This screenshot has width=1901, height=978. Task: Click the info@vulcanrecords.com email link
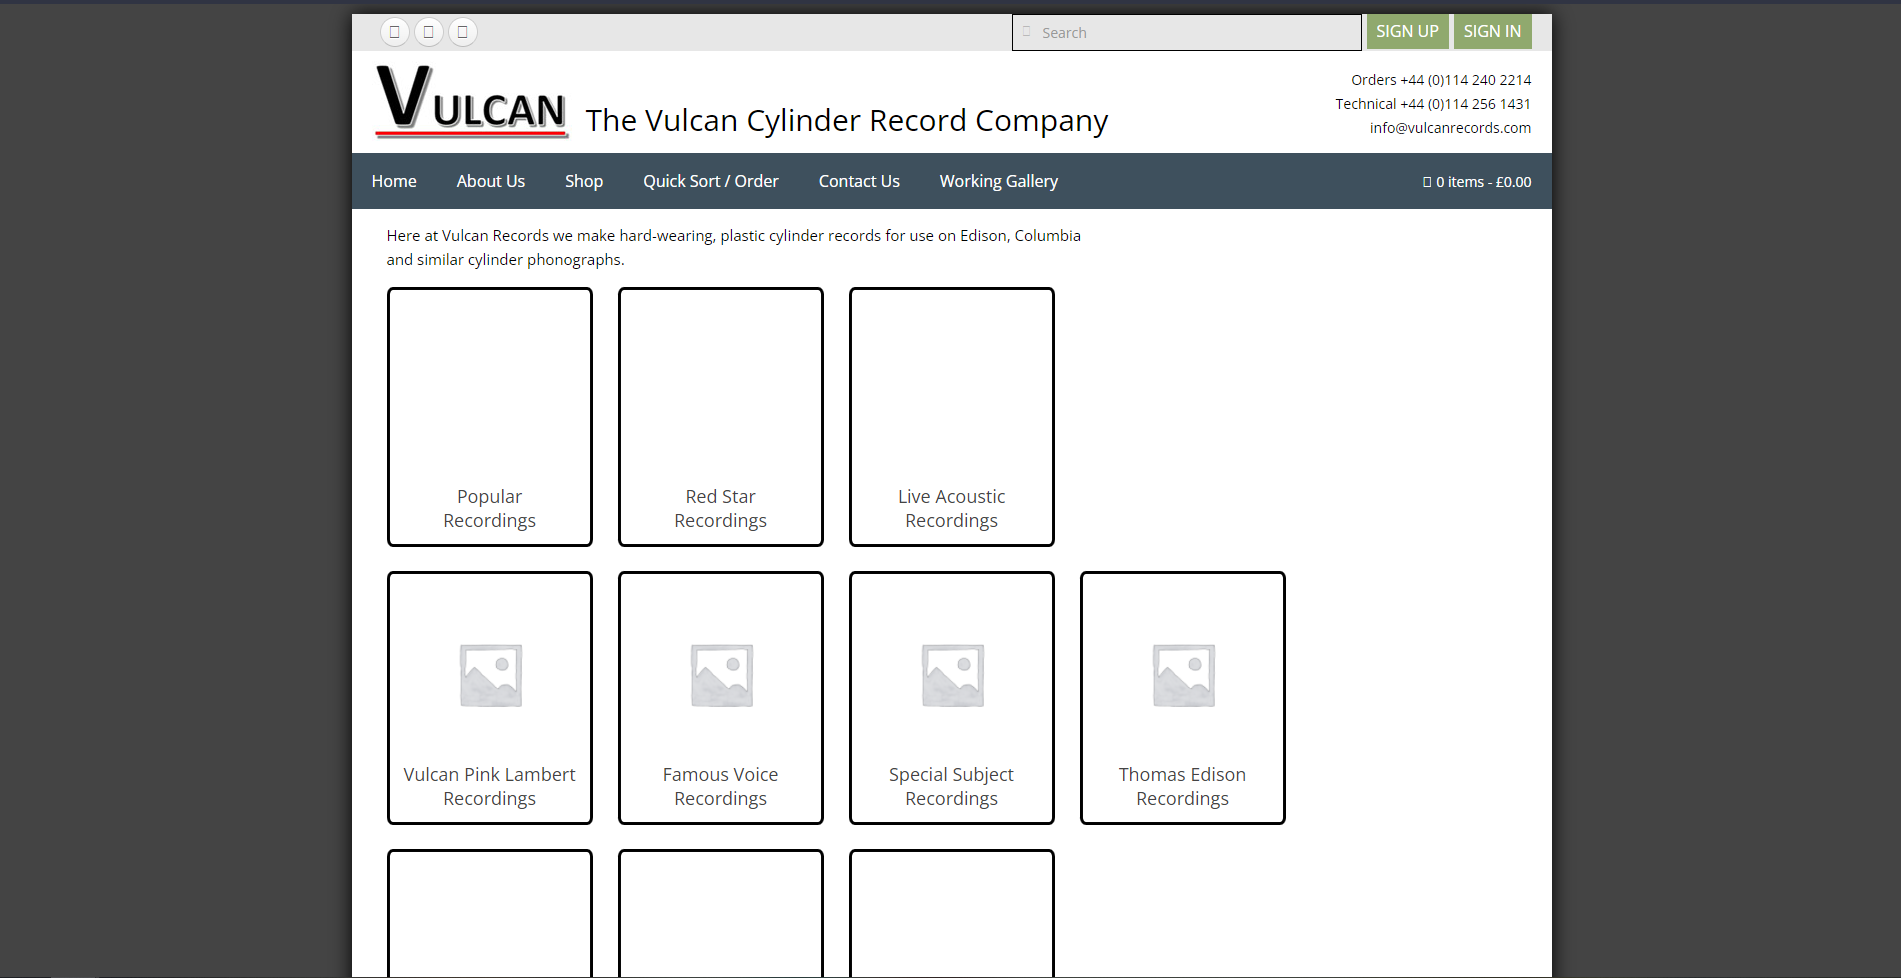[x=1450, y=128]
